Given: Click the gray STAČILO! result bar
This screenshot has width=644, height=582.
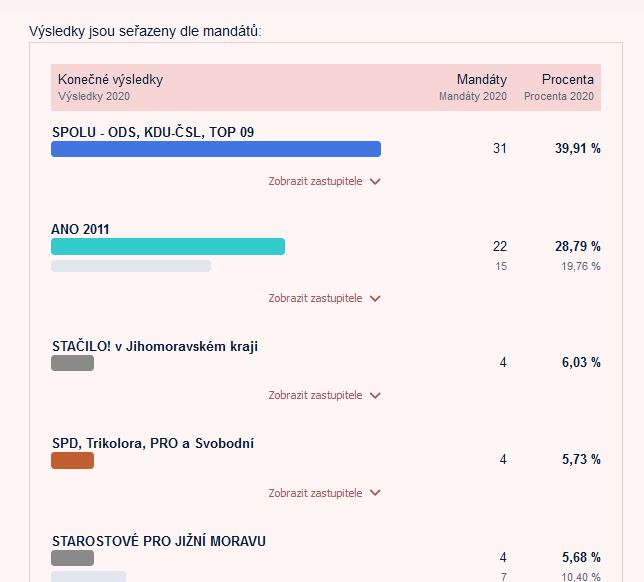Looking at the screenshot, I should [x=72, y=363].
